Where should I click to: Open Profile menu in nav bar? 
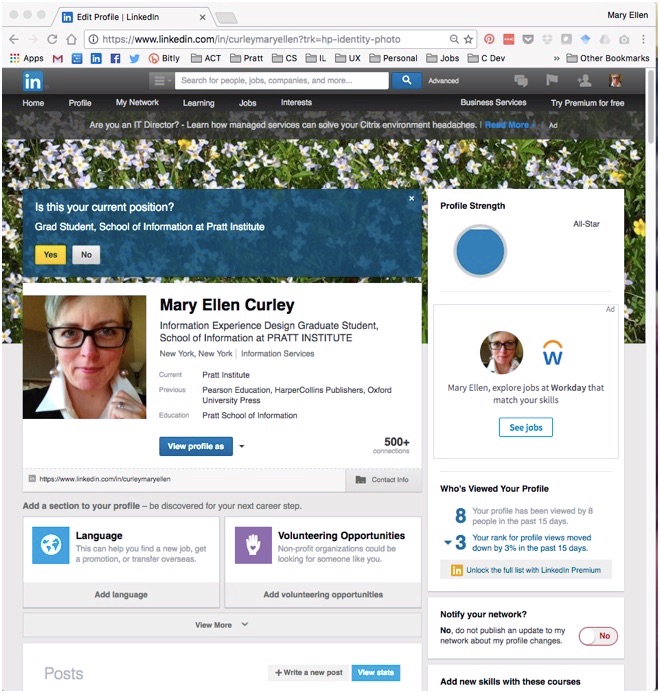tap(80, 103)
